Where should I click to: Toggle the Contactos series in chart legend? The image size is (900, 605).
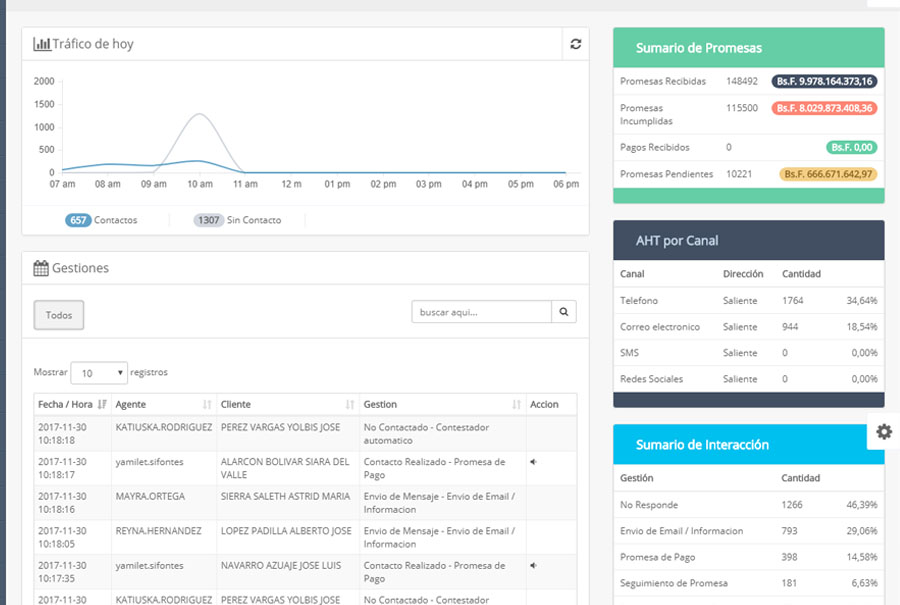point(101,220)
